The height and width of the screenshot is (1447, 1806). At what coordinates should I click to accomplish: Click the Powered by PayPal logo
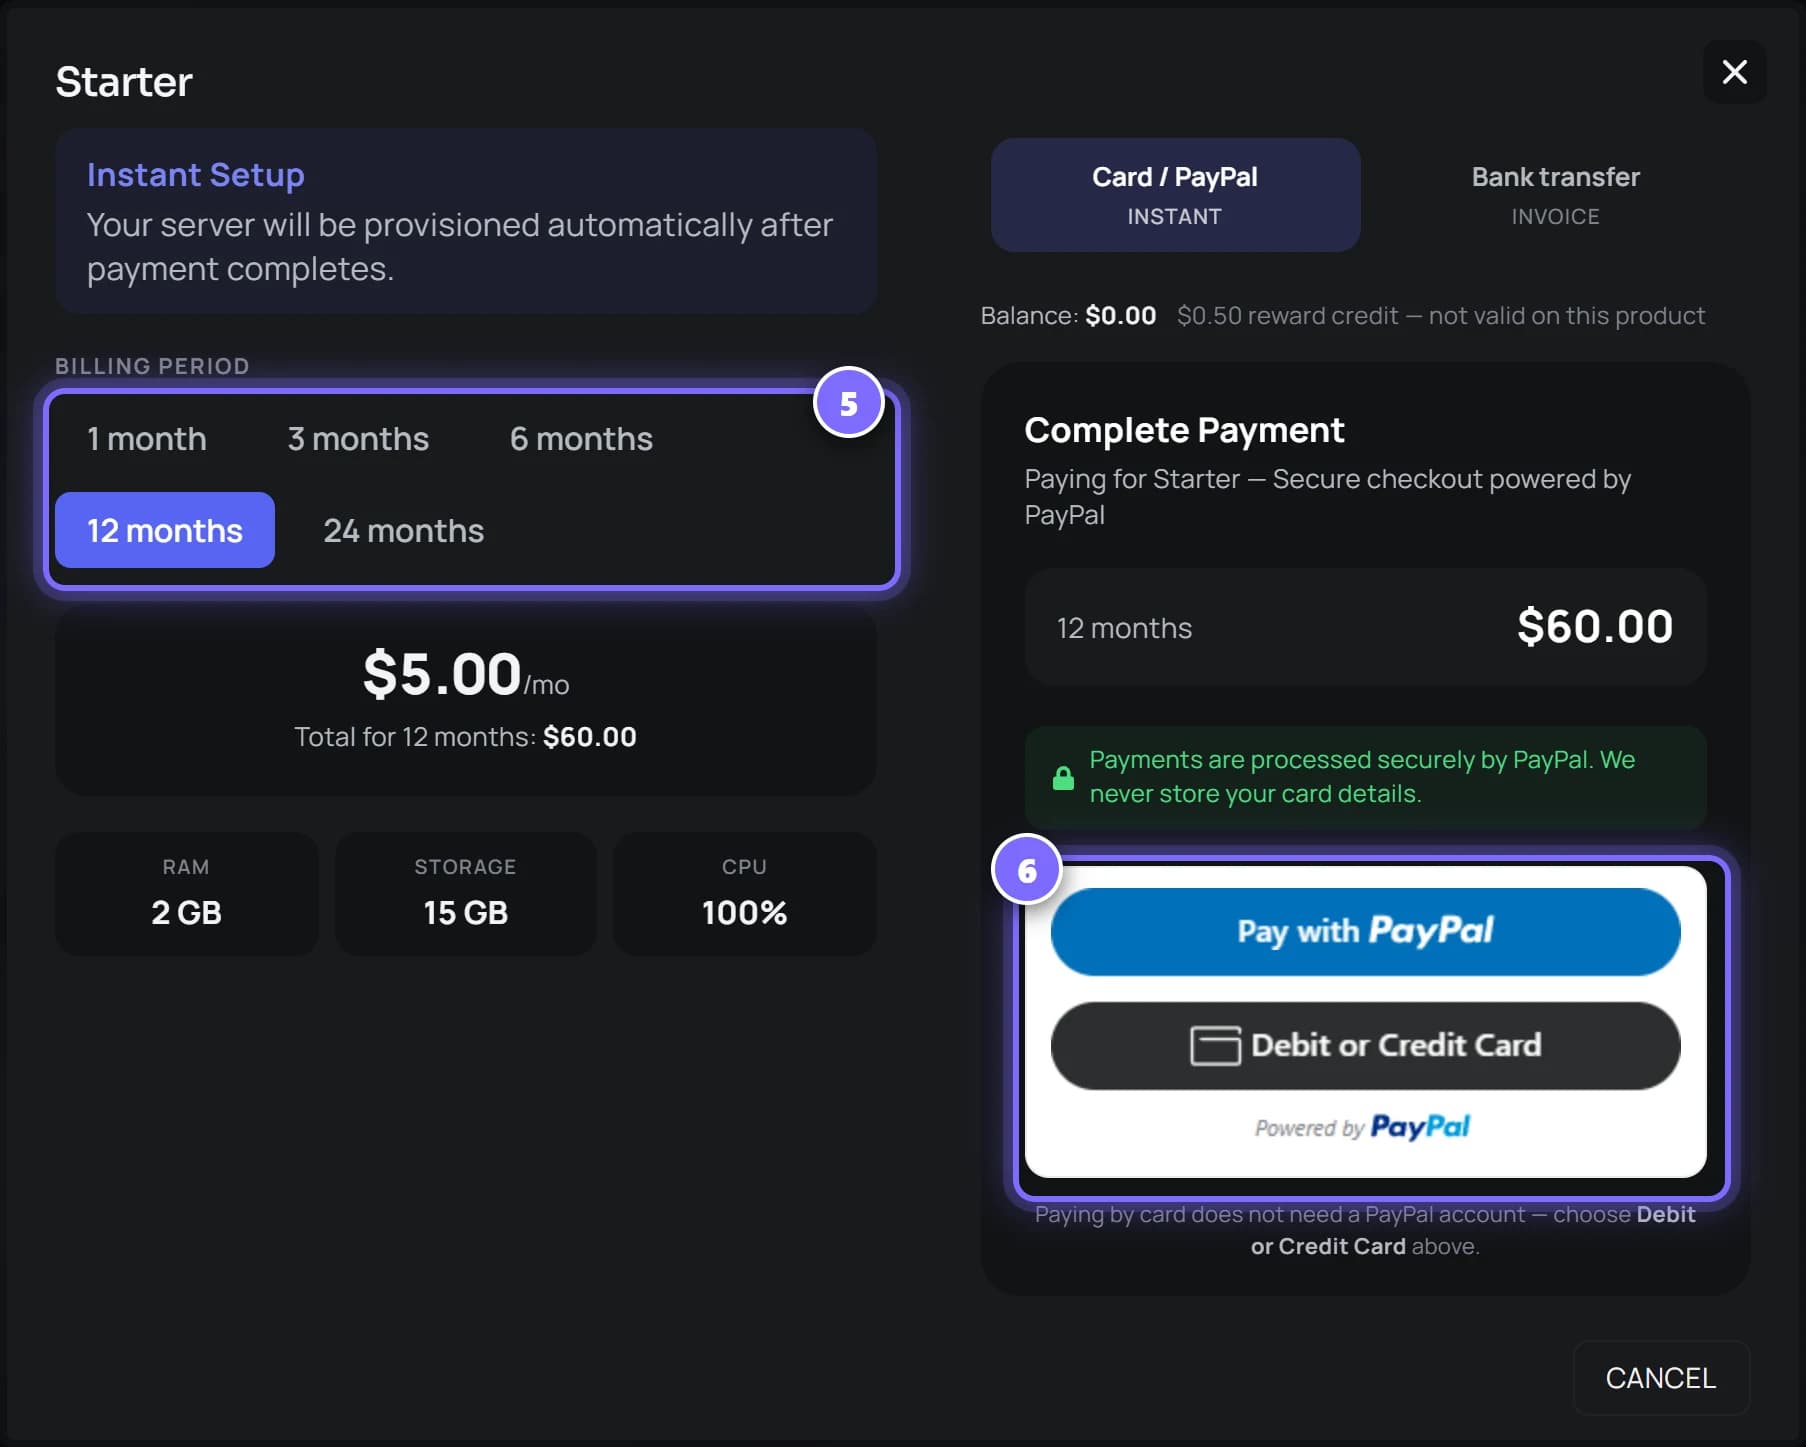click(x=1362, y=1127)
